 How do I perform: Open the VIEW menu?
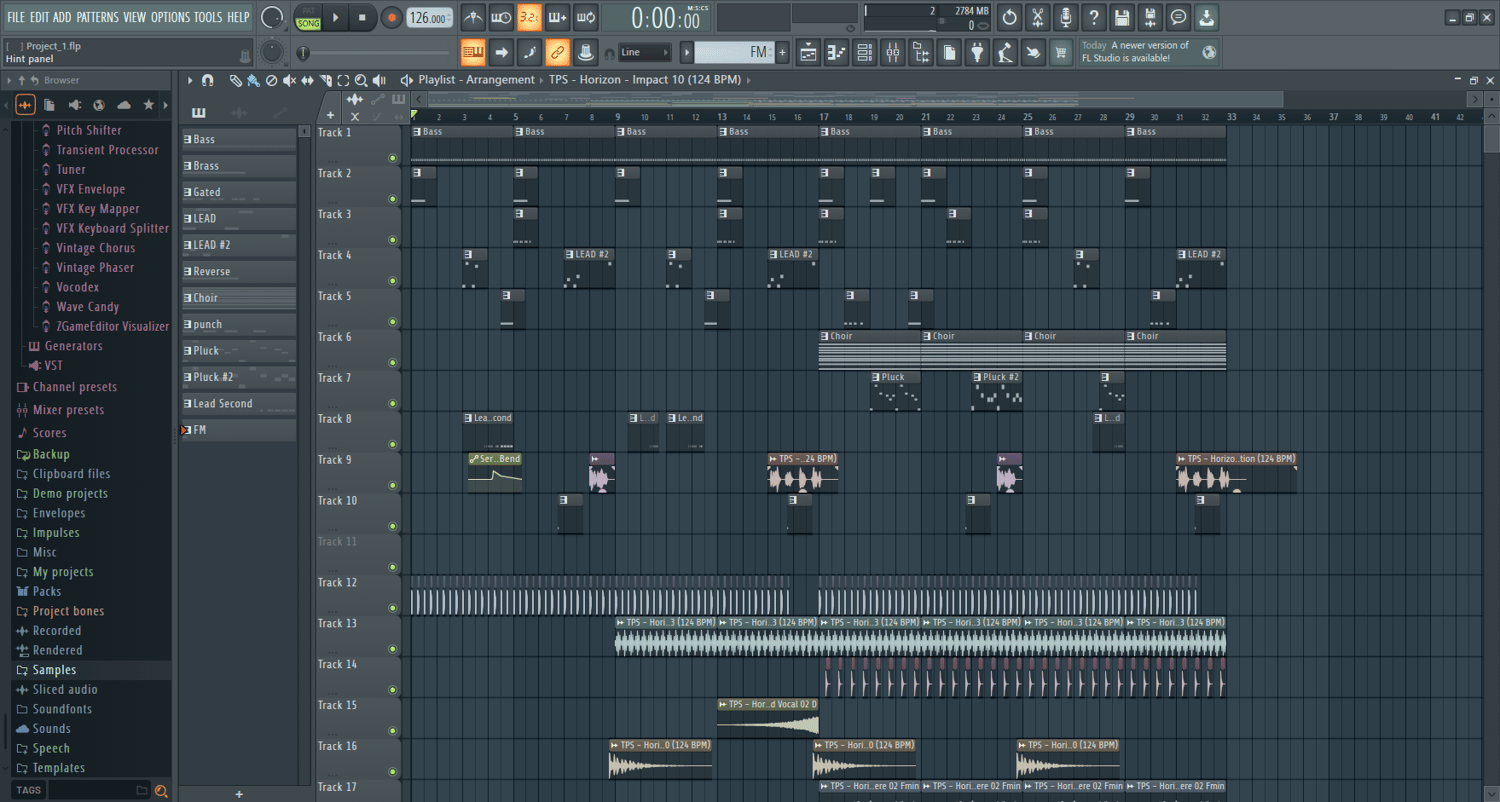(x=134, y=17)
